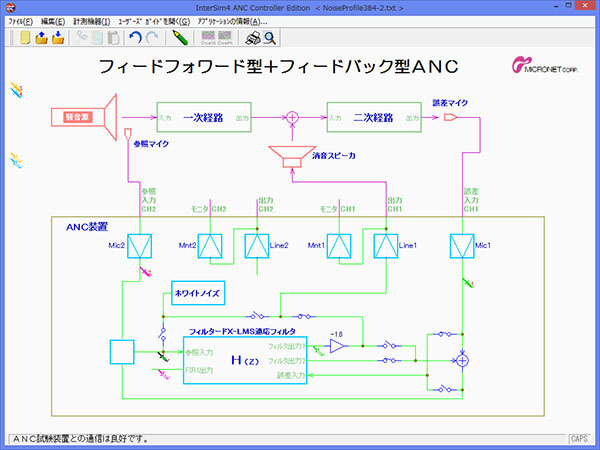Click the copy icon in toolbar

[x=97, y=38]
